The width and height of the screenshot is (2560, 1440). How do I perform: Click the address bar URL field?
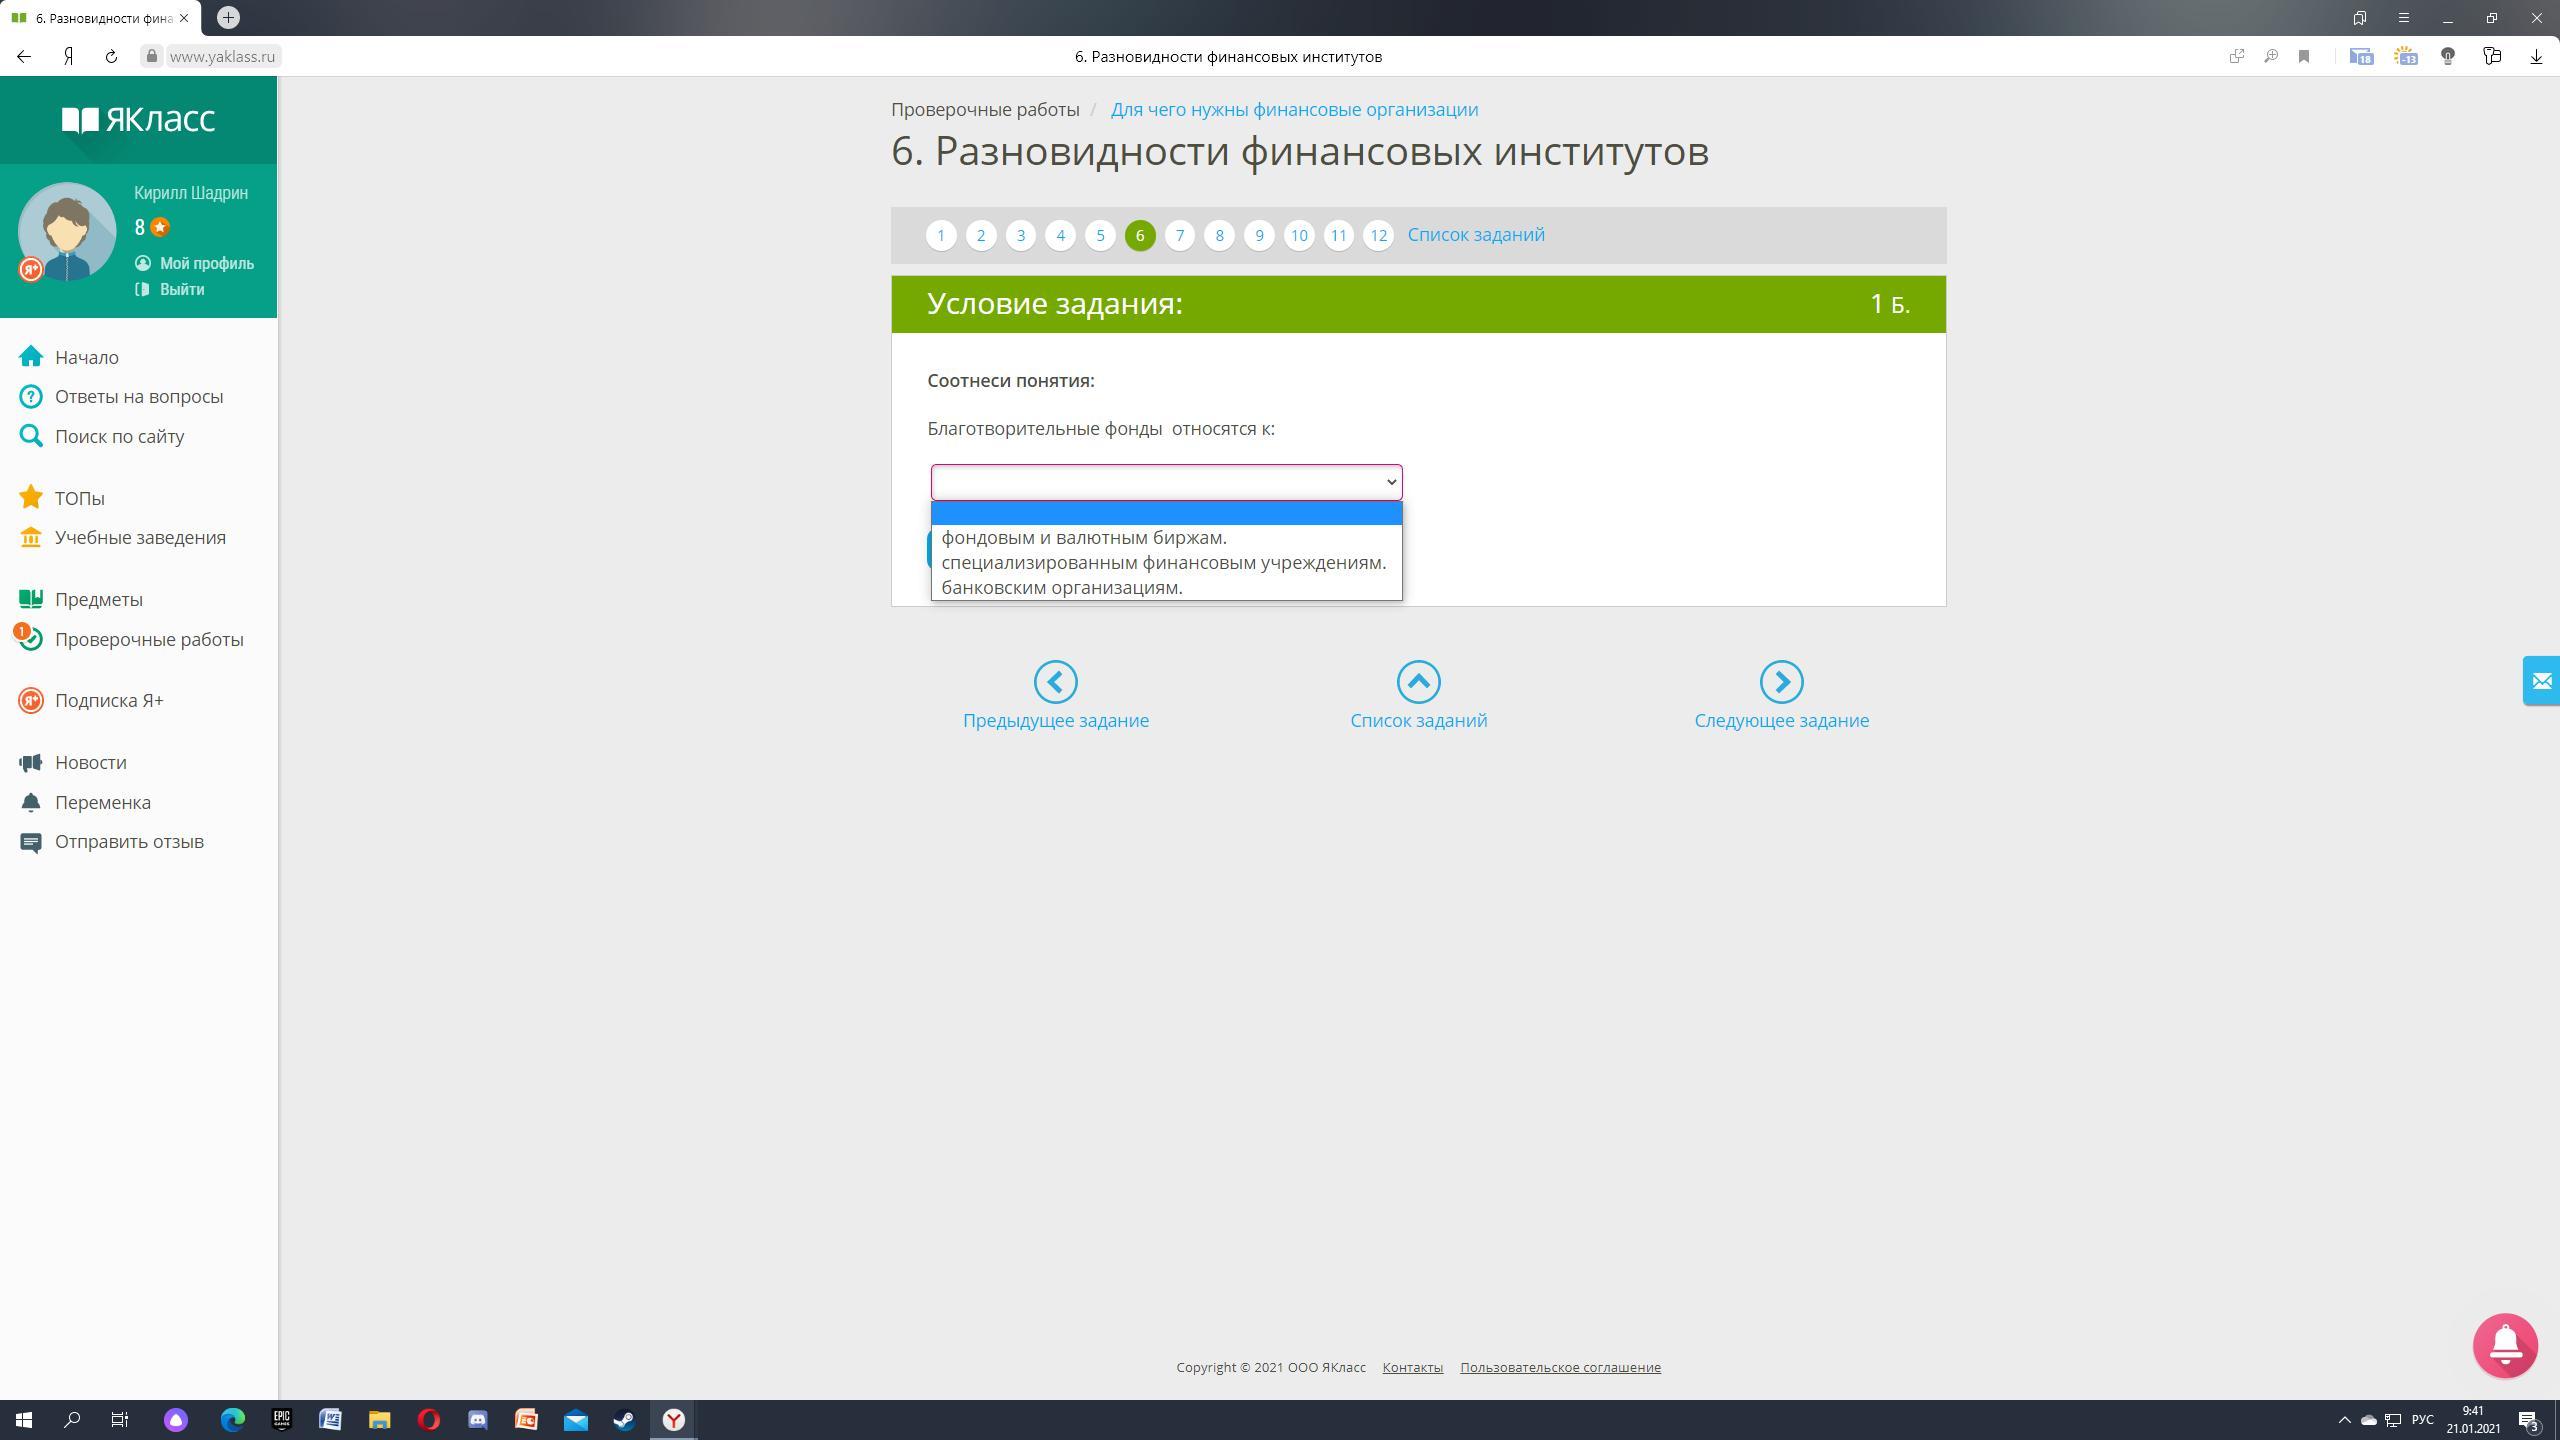pyautogui.click(x=222, y=57)
